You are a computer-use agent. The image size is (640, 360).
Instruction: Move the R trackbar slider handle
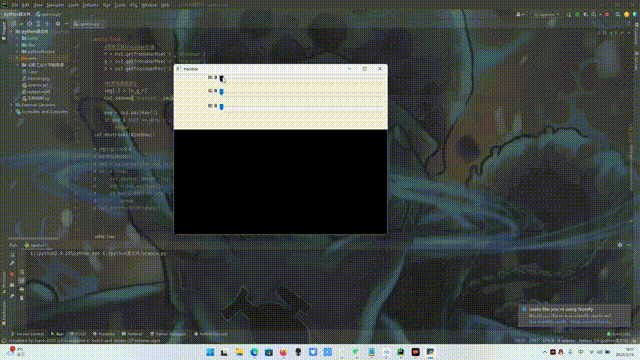tap(222, 78)
